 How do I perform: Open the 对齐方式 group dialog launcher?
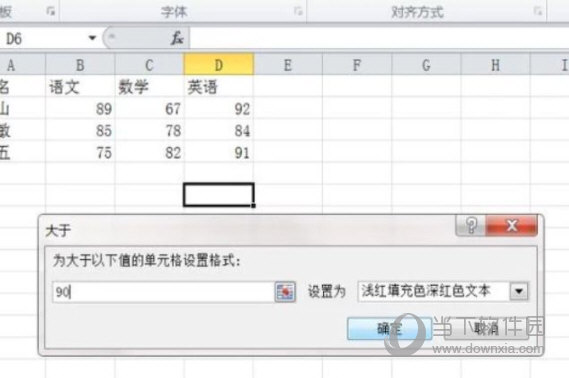click(538, 11)
